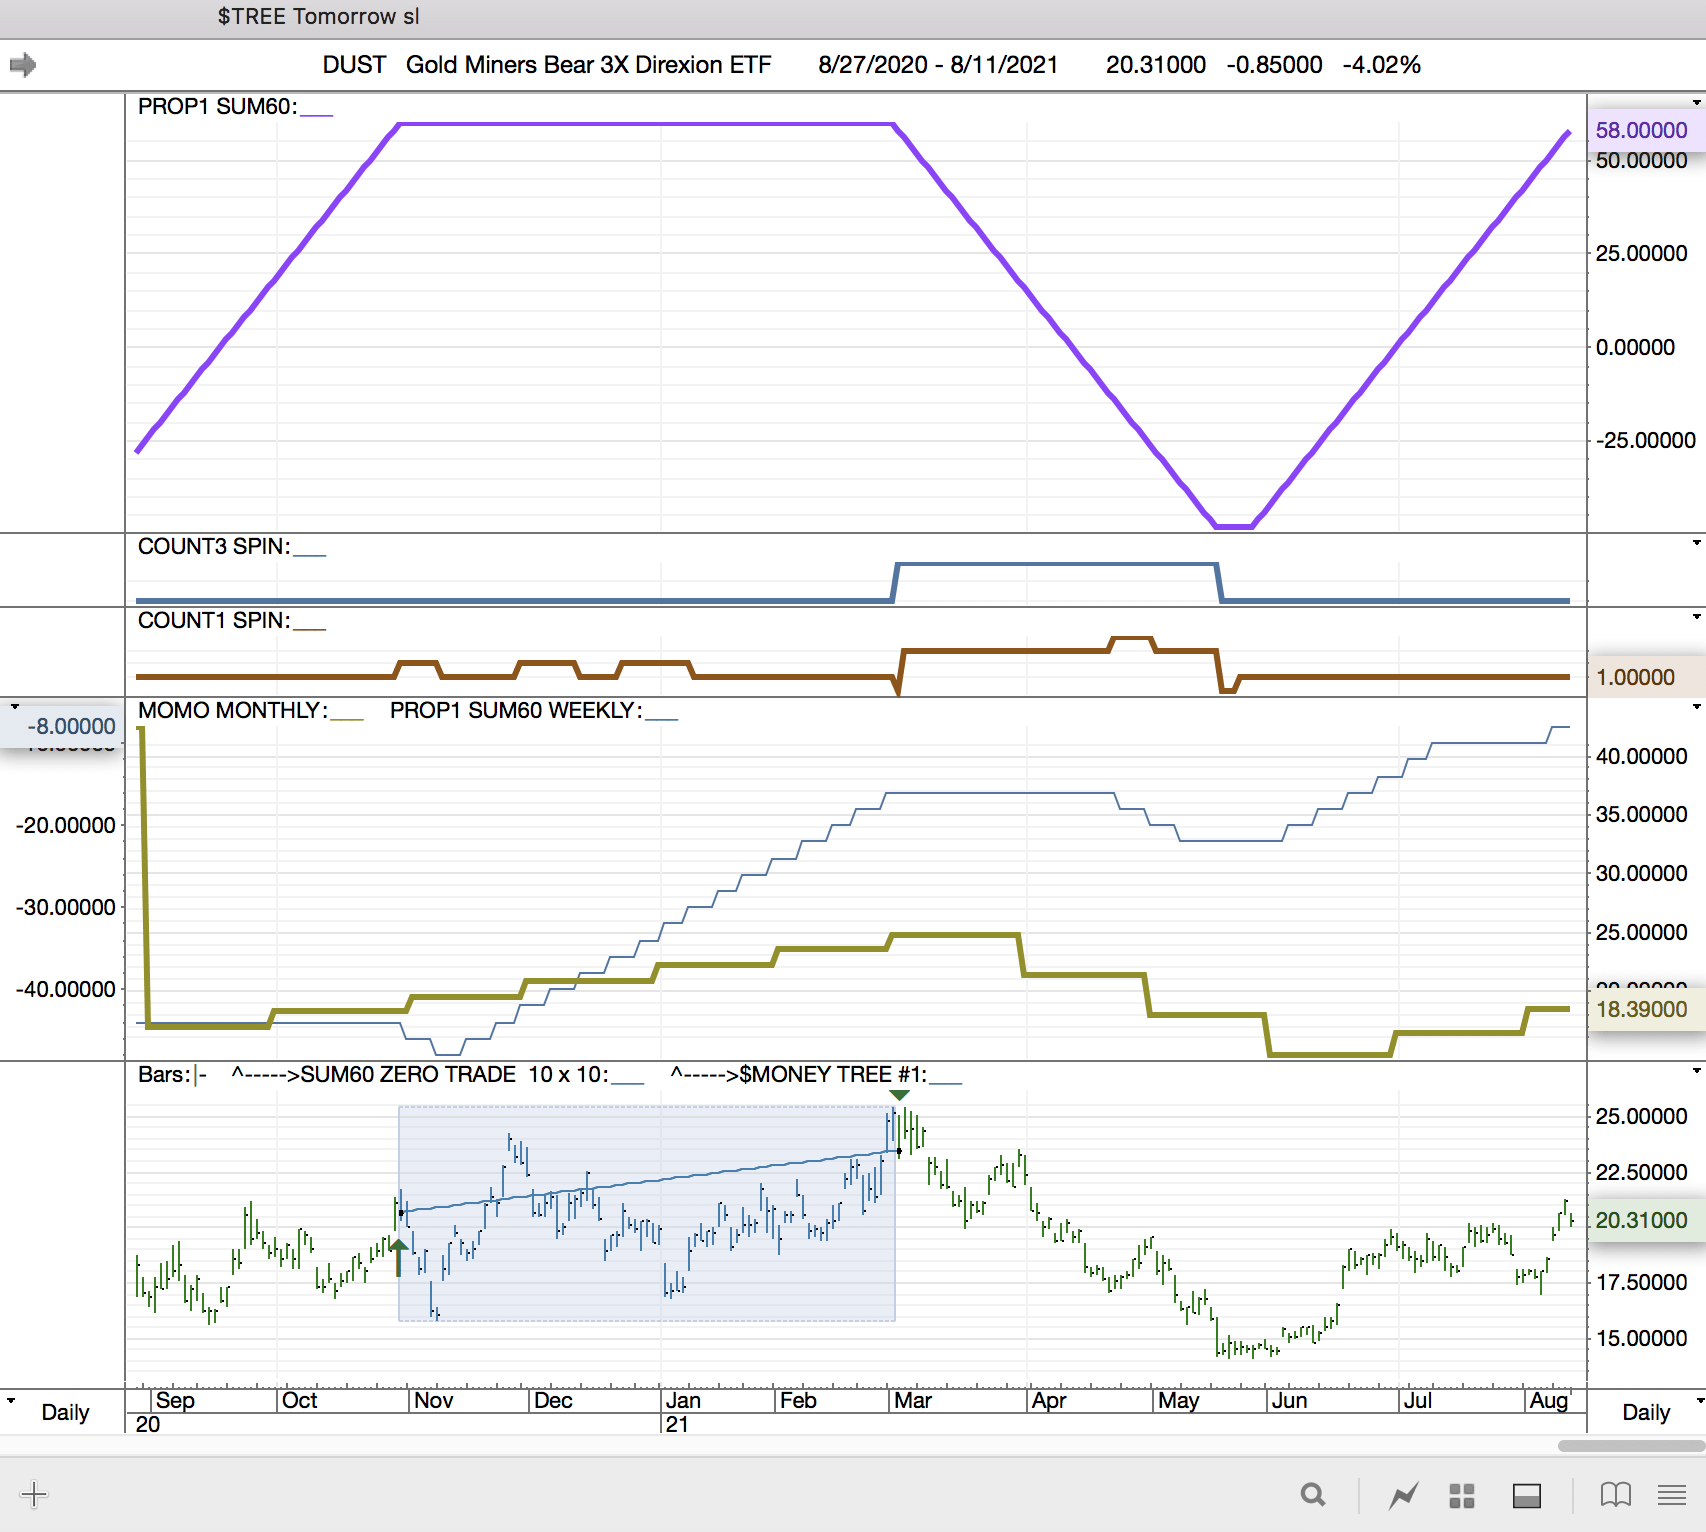Click the 8/27/2020 - 8/11/2021 date range
The height and width of the screenshot is (1532, 1706).
click(938, 65)
